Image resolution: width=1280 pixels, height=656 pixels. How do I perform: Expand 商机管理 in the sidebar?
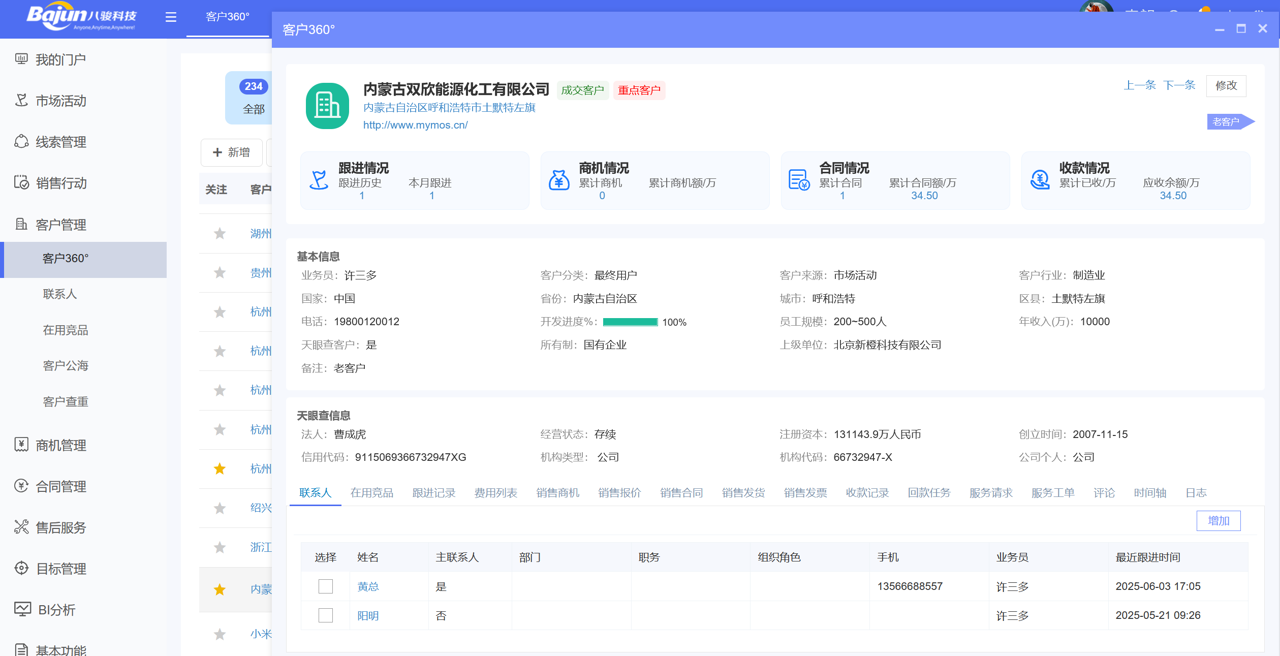(60, 446)
